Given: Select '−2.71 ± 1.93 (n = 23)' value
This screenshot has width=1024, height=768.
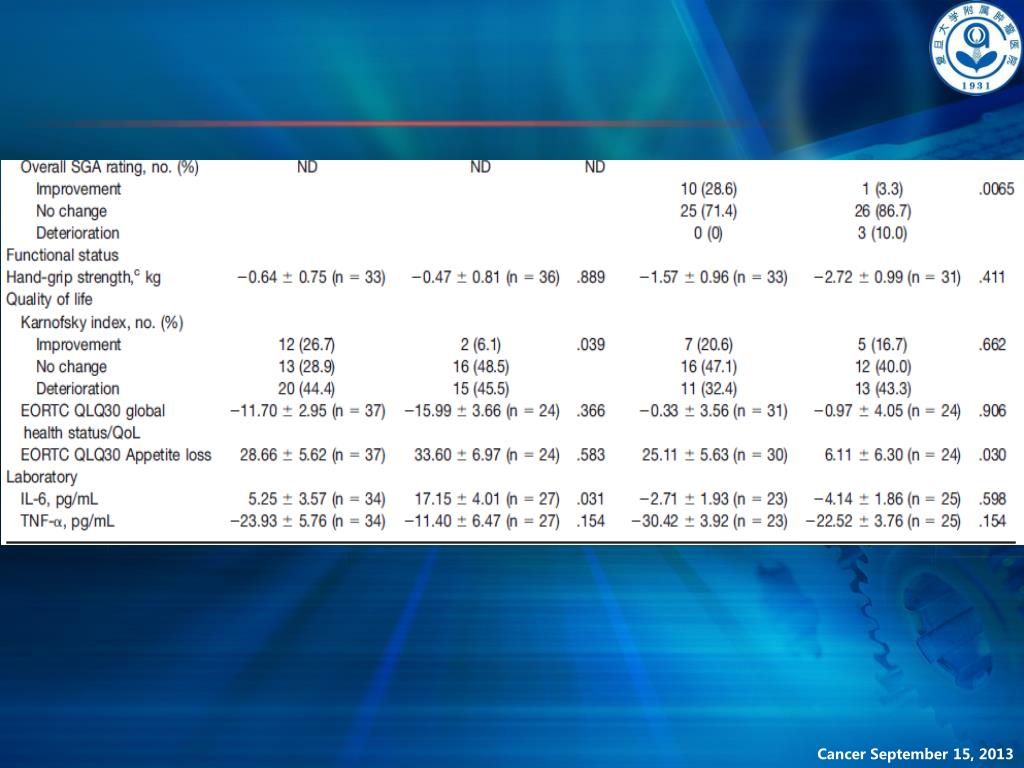Looking at the screenshot, I should 714,500.
